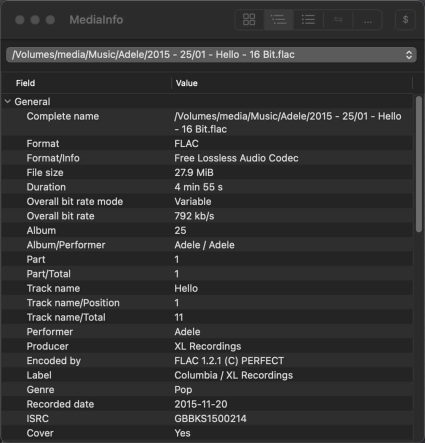Click the '2015-11-20' recorded date value
425x443 pixels.
pos(201,404)
